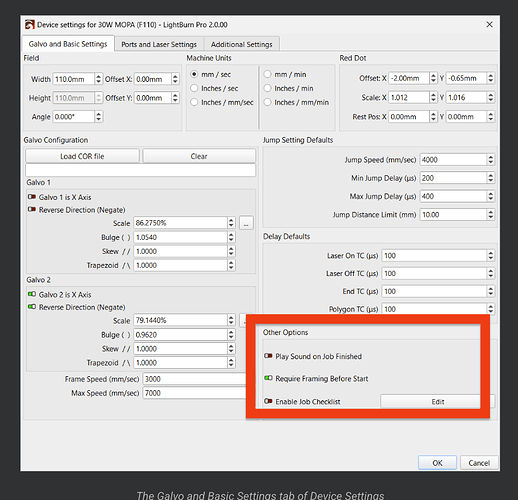The height and width of the screenshot is (500, 518).
Task: Click Galvo 2 Scale spinner arrows
Action: [231, 320]
